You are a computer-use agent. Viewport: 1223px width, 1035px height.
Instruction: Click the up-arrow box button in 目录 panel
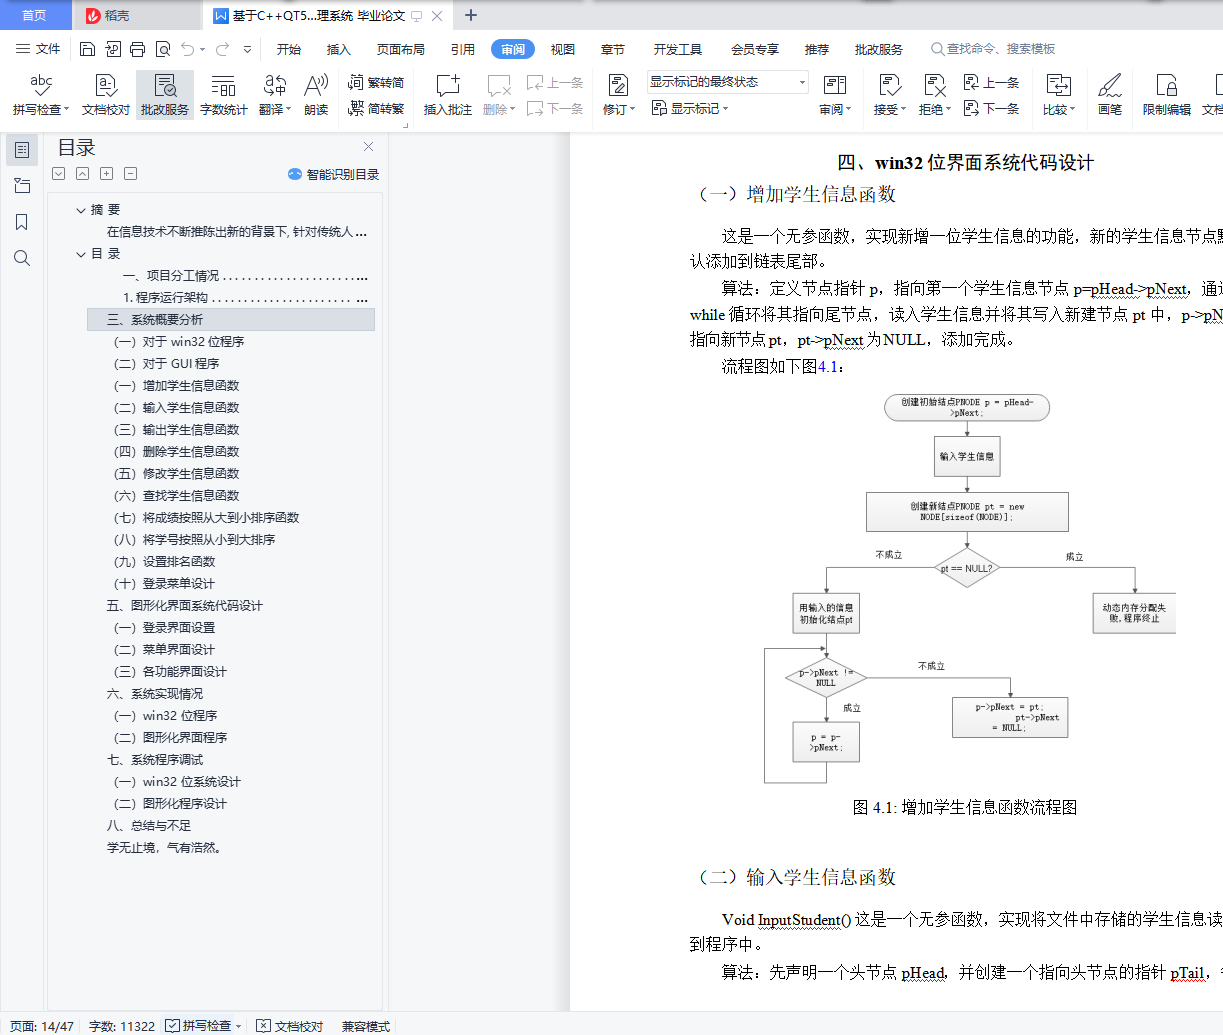(x=83, y=174)
